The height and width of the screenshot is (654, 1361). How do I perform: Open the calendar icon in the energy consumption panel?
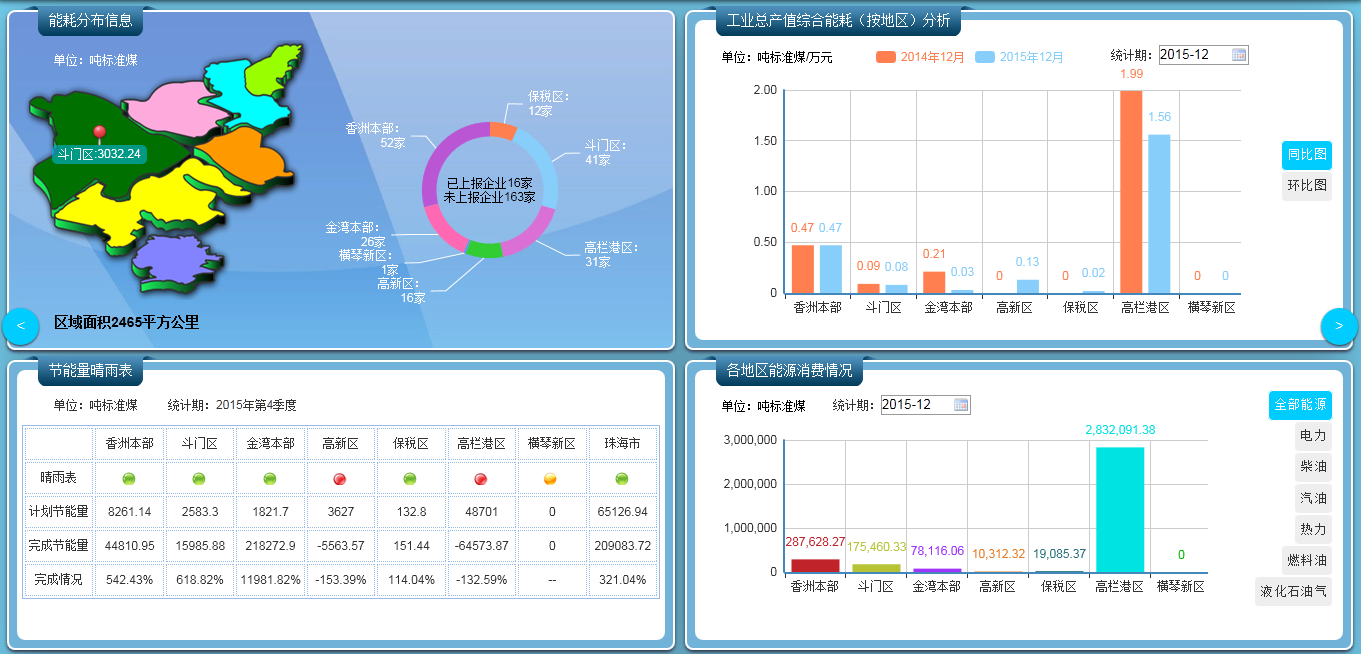pyautogui.click(x=961, y=405)
